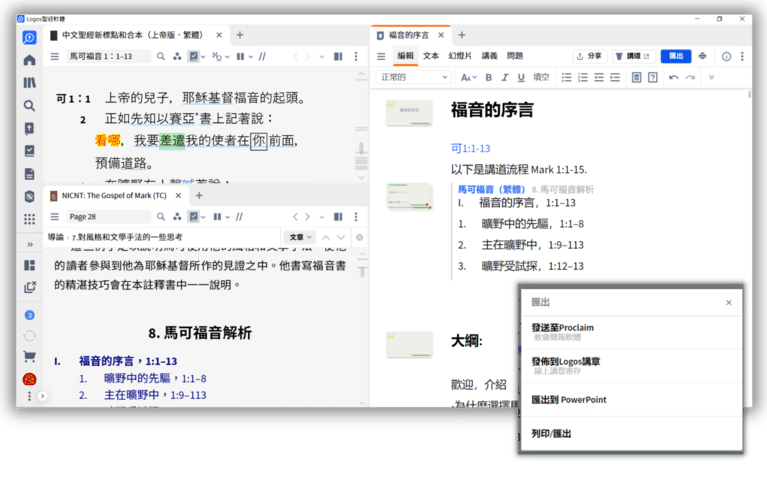Click the sync refresh icon
The width and height of the screenshot is (767, 479).
pos(29,336)
